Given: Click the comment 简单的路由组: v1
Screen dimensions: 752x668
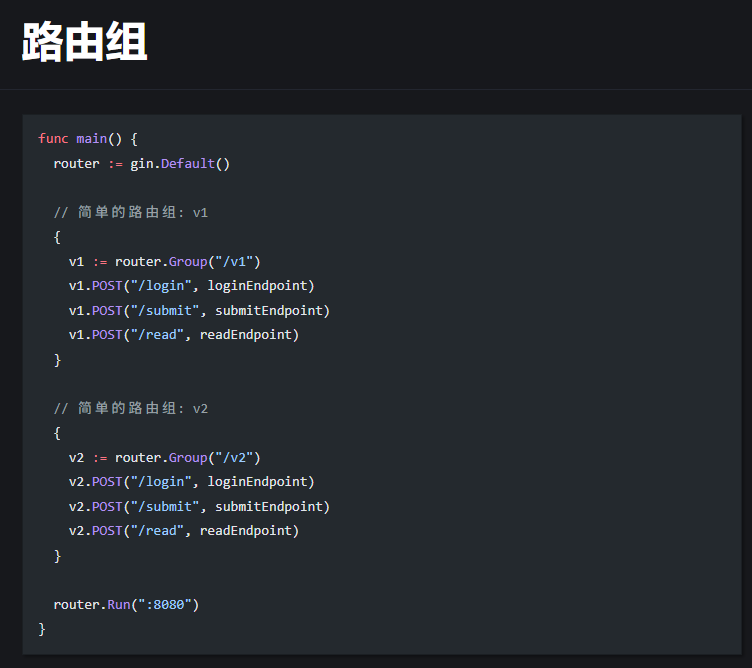Looking at the screenshot, I should [x=131, y=212].
